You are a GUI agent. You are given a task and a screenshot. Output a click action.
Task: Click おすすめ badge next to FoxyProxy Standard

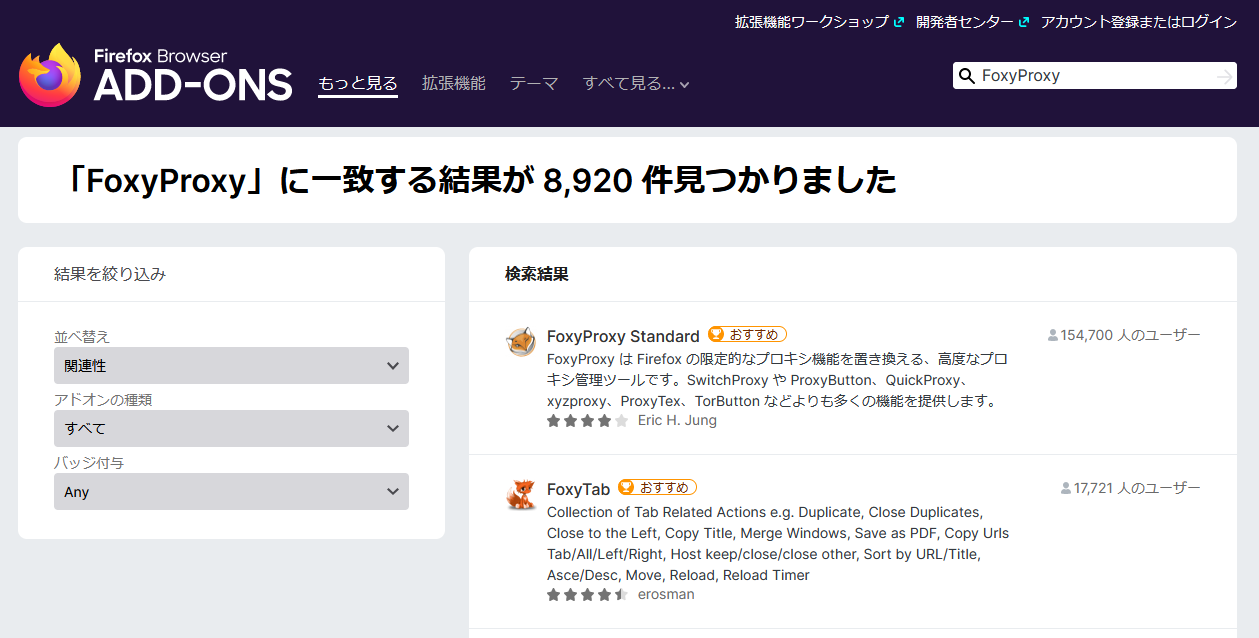pos(747,334)
